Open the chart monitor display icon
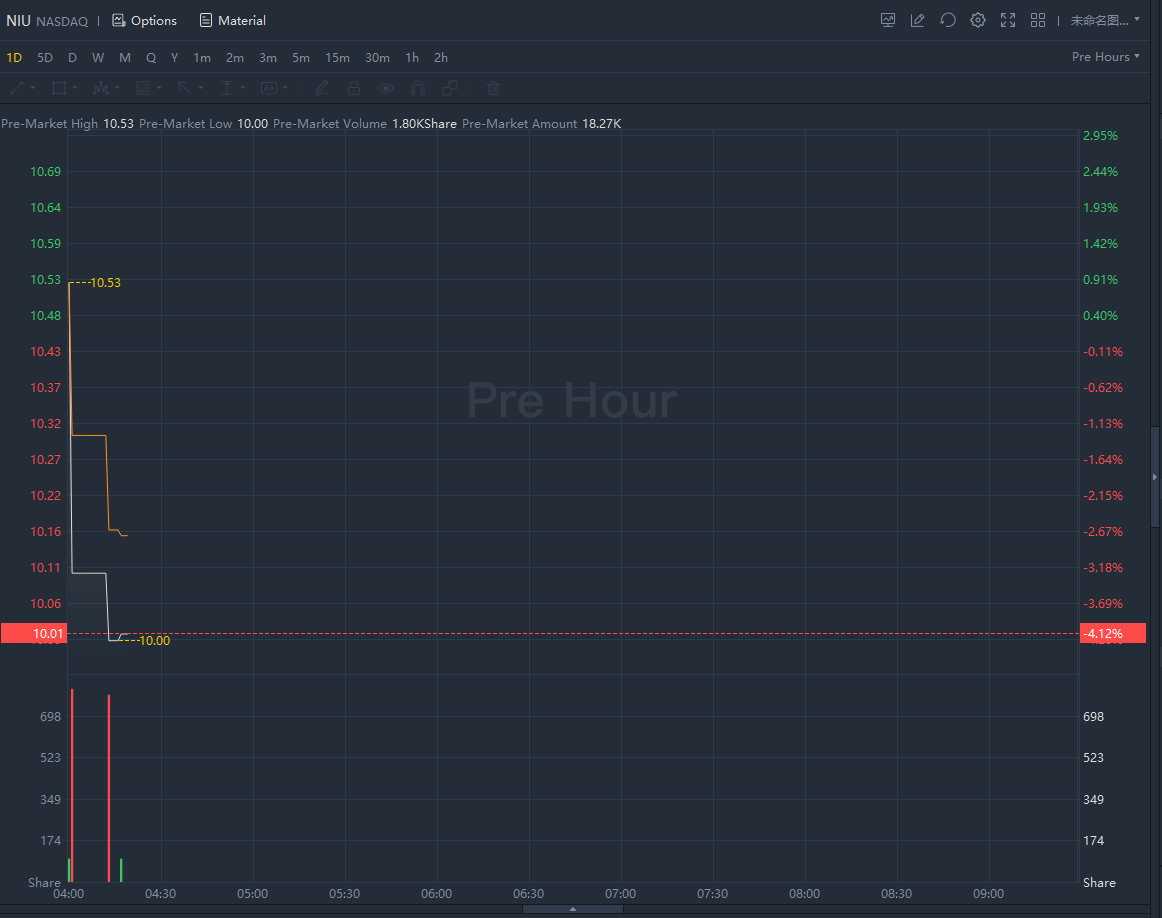Viewport: 1162px width, 918px height. point(888,21)
